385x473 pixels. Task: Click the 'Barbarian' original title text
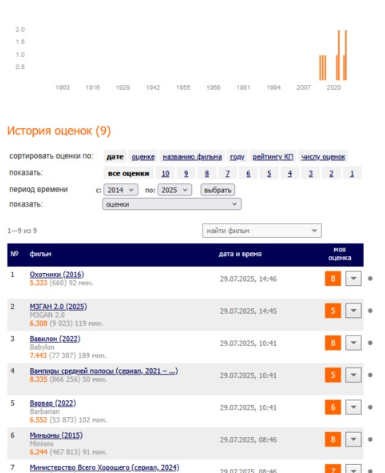[x=45, y=412]
